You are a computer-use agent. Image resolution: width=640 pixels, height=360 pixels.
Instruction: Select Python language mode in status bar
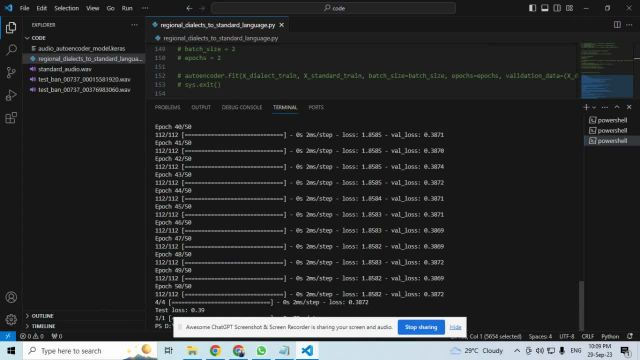[x=610, y=336]
